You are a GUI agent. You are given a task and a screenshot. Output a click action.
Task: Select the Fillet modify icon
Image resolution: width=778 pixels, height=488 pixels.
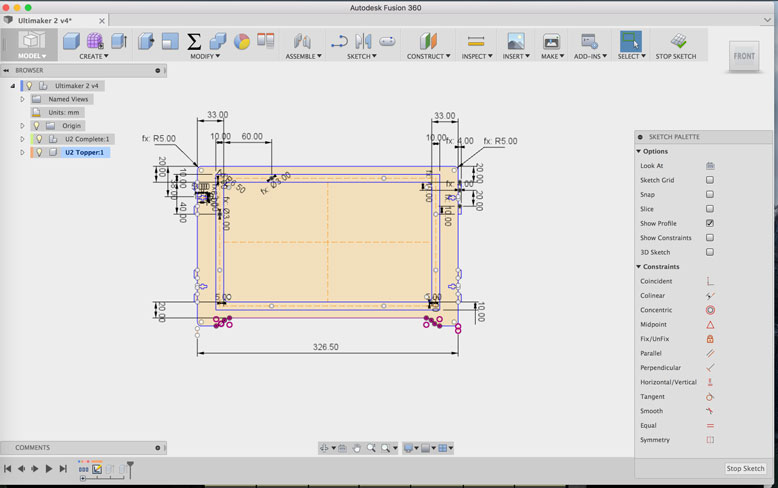[x=170, y=41]
